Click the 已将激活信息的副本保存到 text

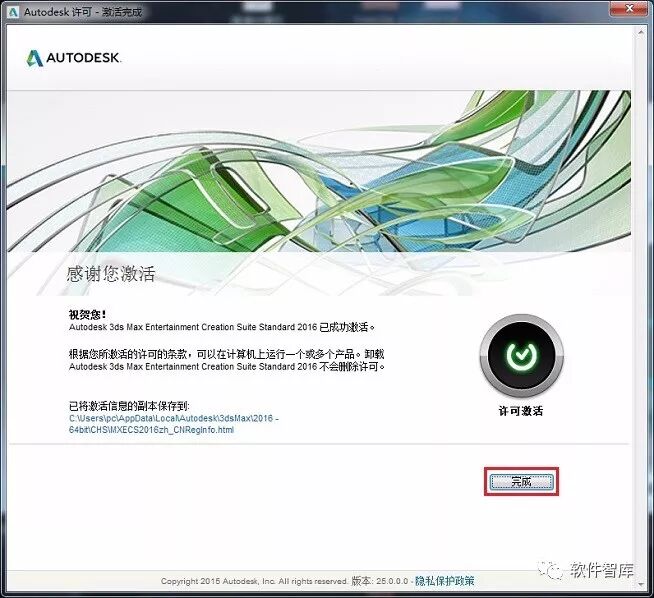tap(129, 406)
